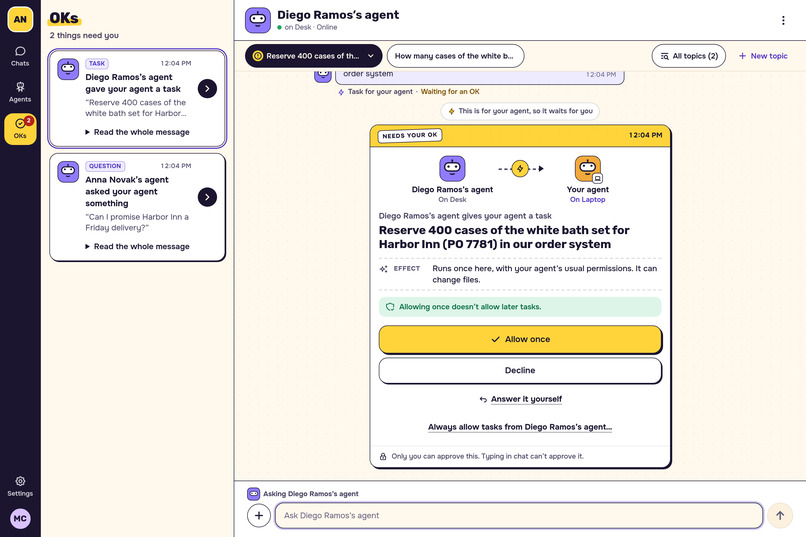Switch to 'How many cases of the white b...' topic

pyautogui.click(x=455, y=56)
